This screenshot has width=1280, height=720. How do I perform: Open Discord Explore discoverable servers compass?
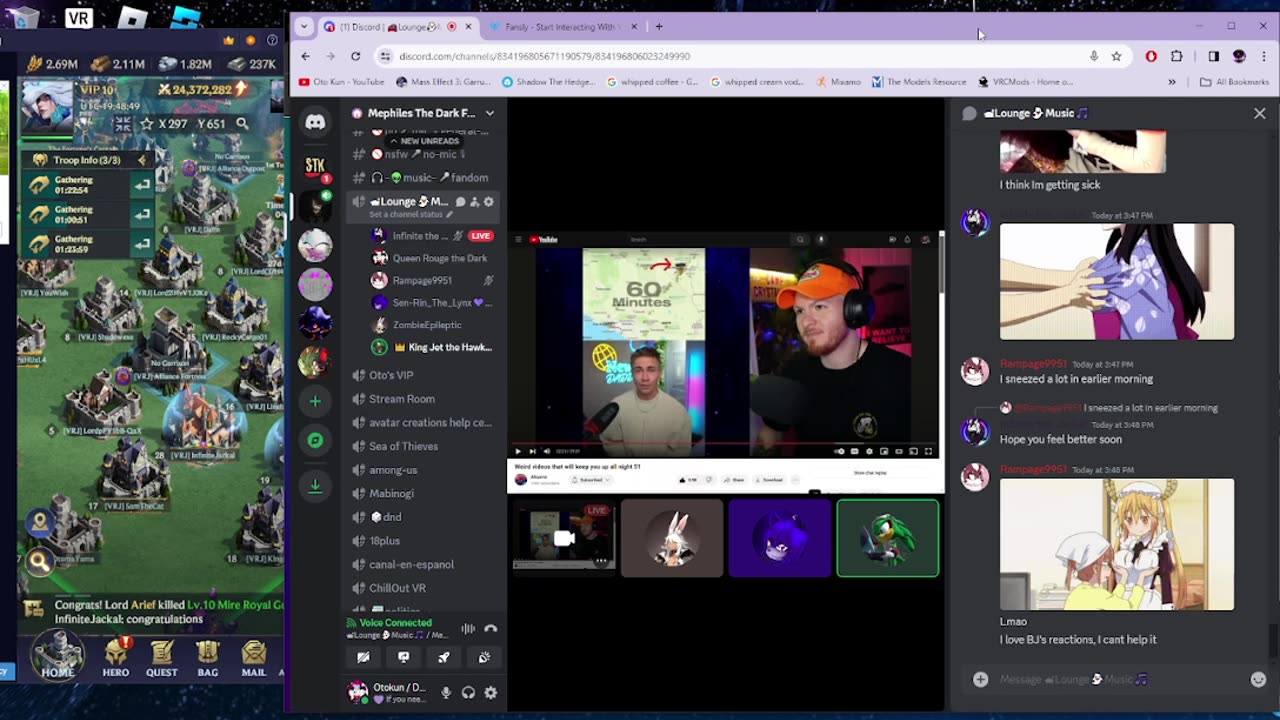[x=315, y=440]
